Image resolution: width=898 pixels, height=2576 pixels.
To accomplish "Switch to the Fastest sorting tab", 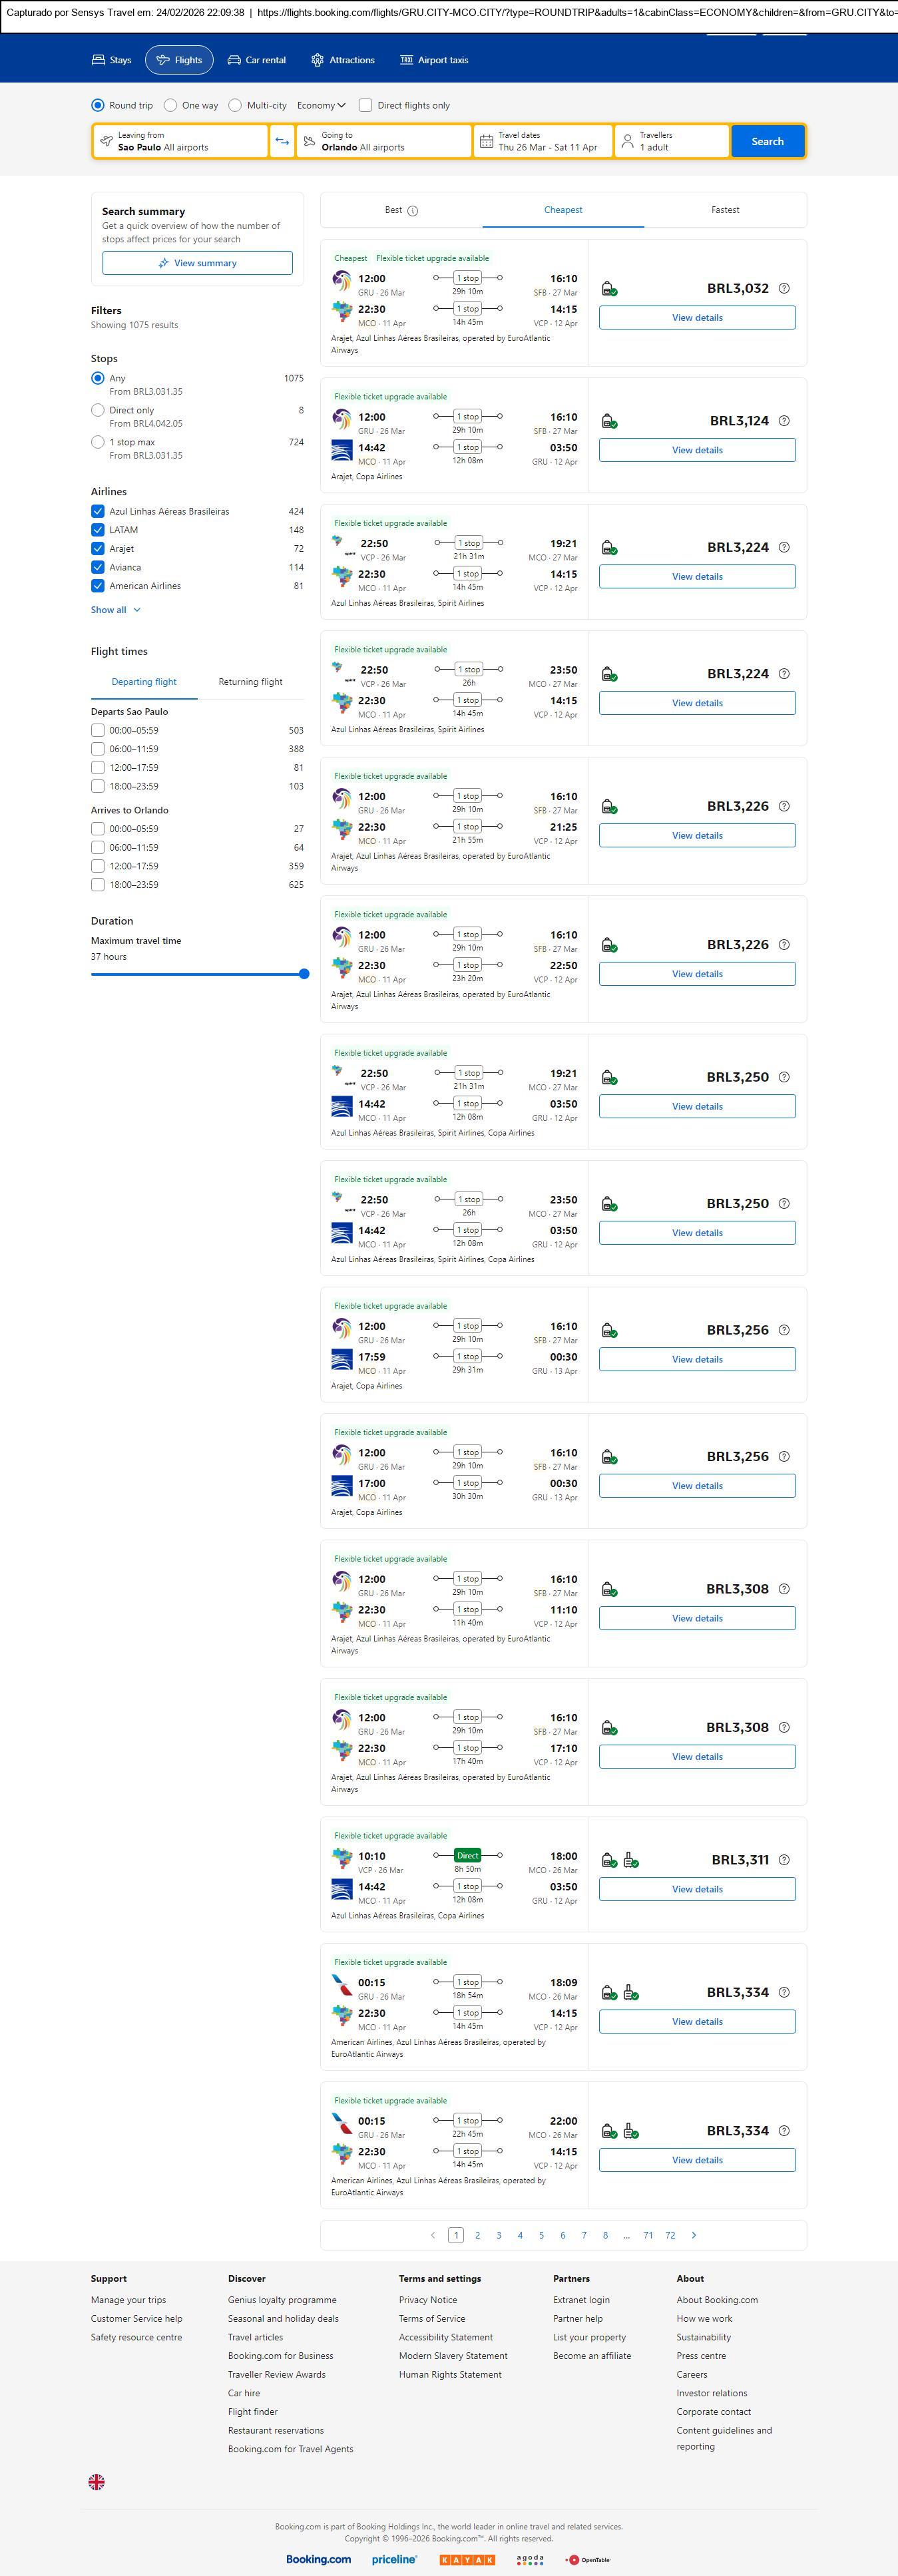I will coord(725,210).
